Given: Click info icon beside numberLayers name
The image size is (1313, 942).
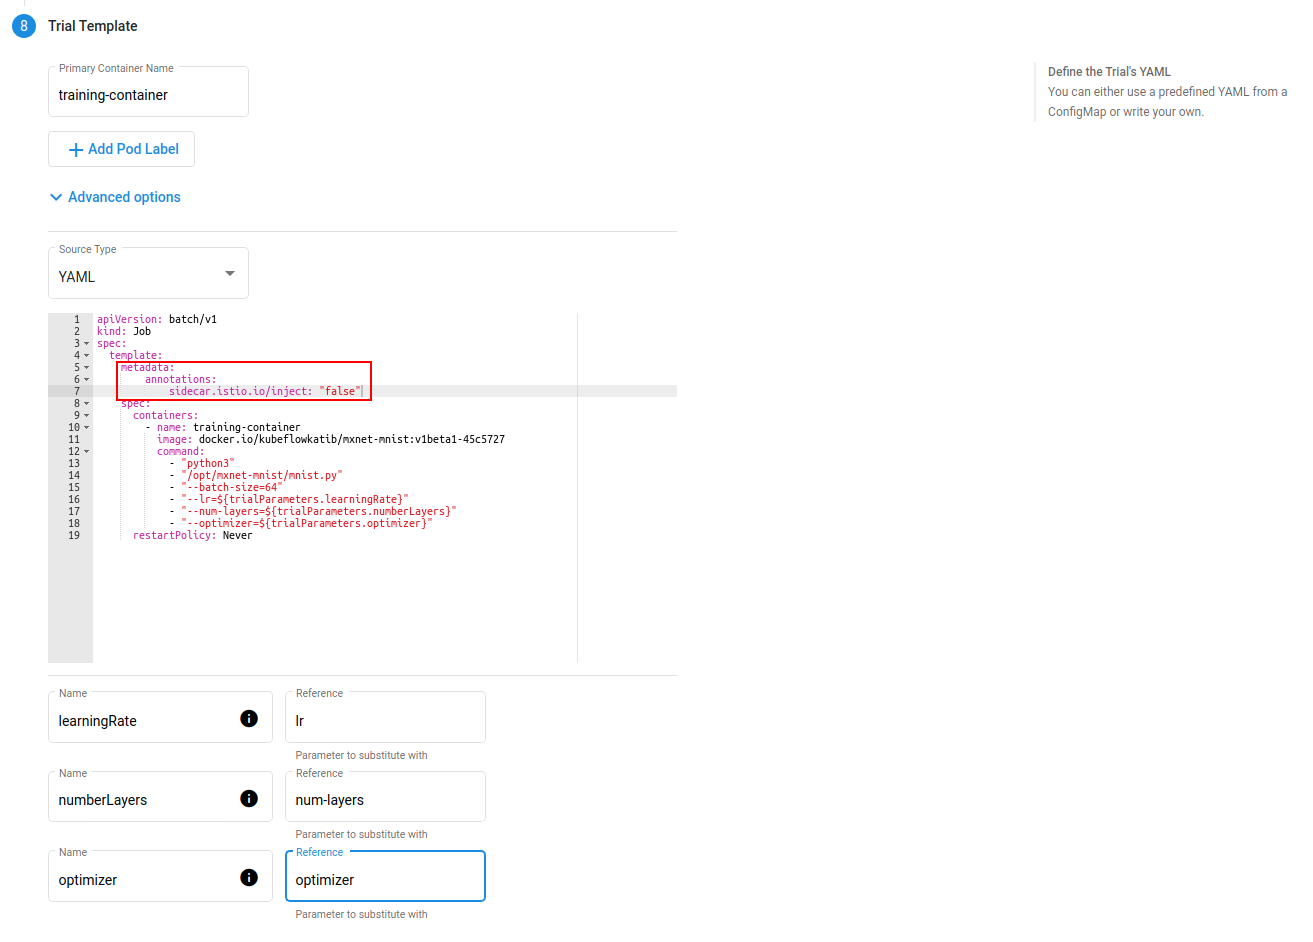Looking at the screenshot, I should click(249, 798).
